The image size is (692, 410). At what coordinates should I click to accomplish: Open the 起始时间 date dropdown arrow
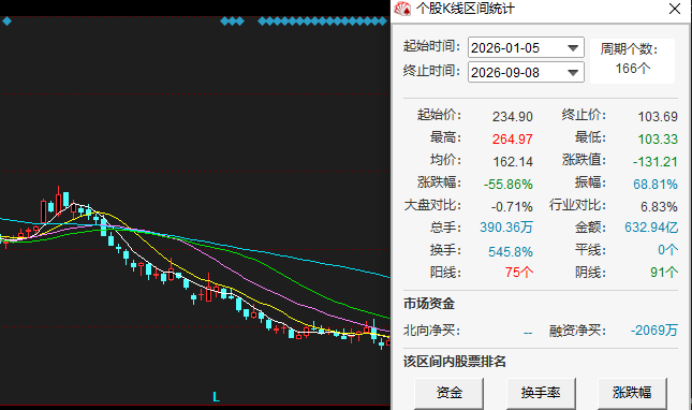573,48
